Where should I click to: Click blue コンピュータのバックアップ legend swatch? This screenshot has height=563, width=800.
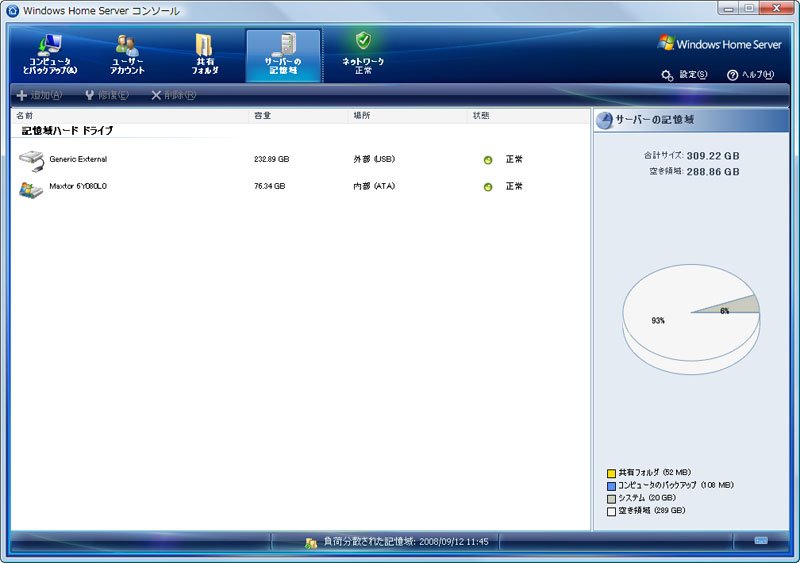coord(611,486)
